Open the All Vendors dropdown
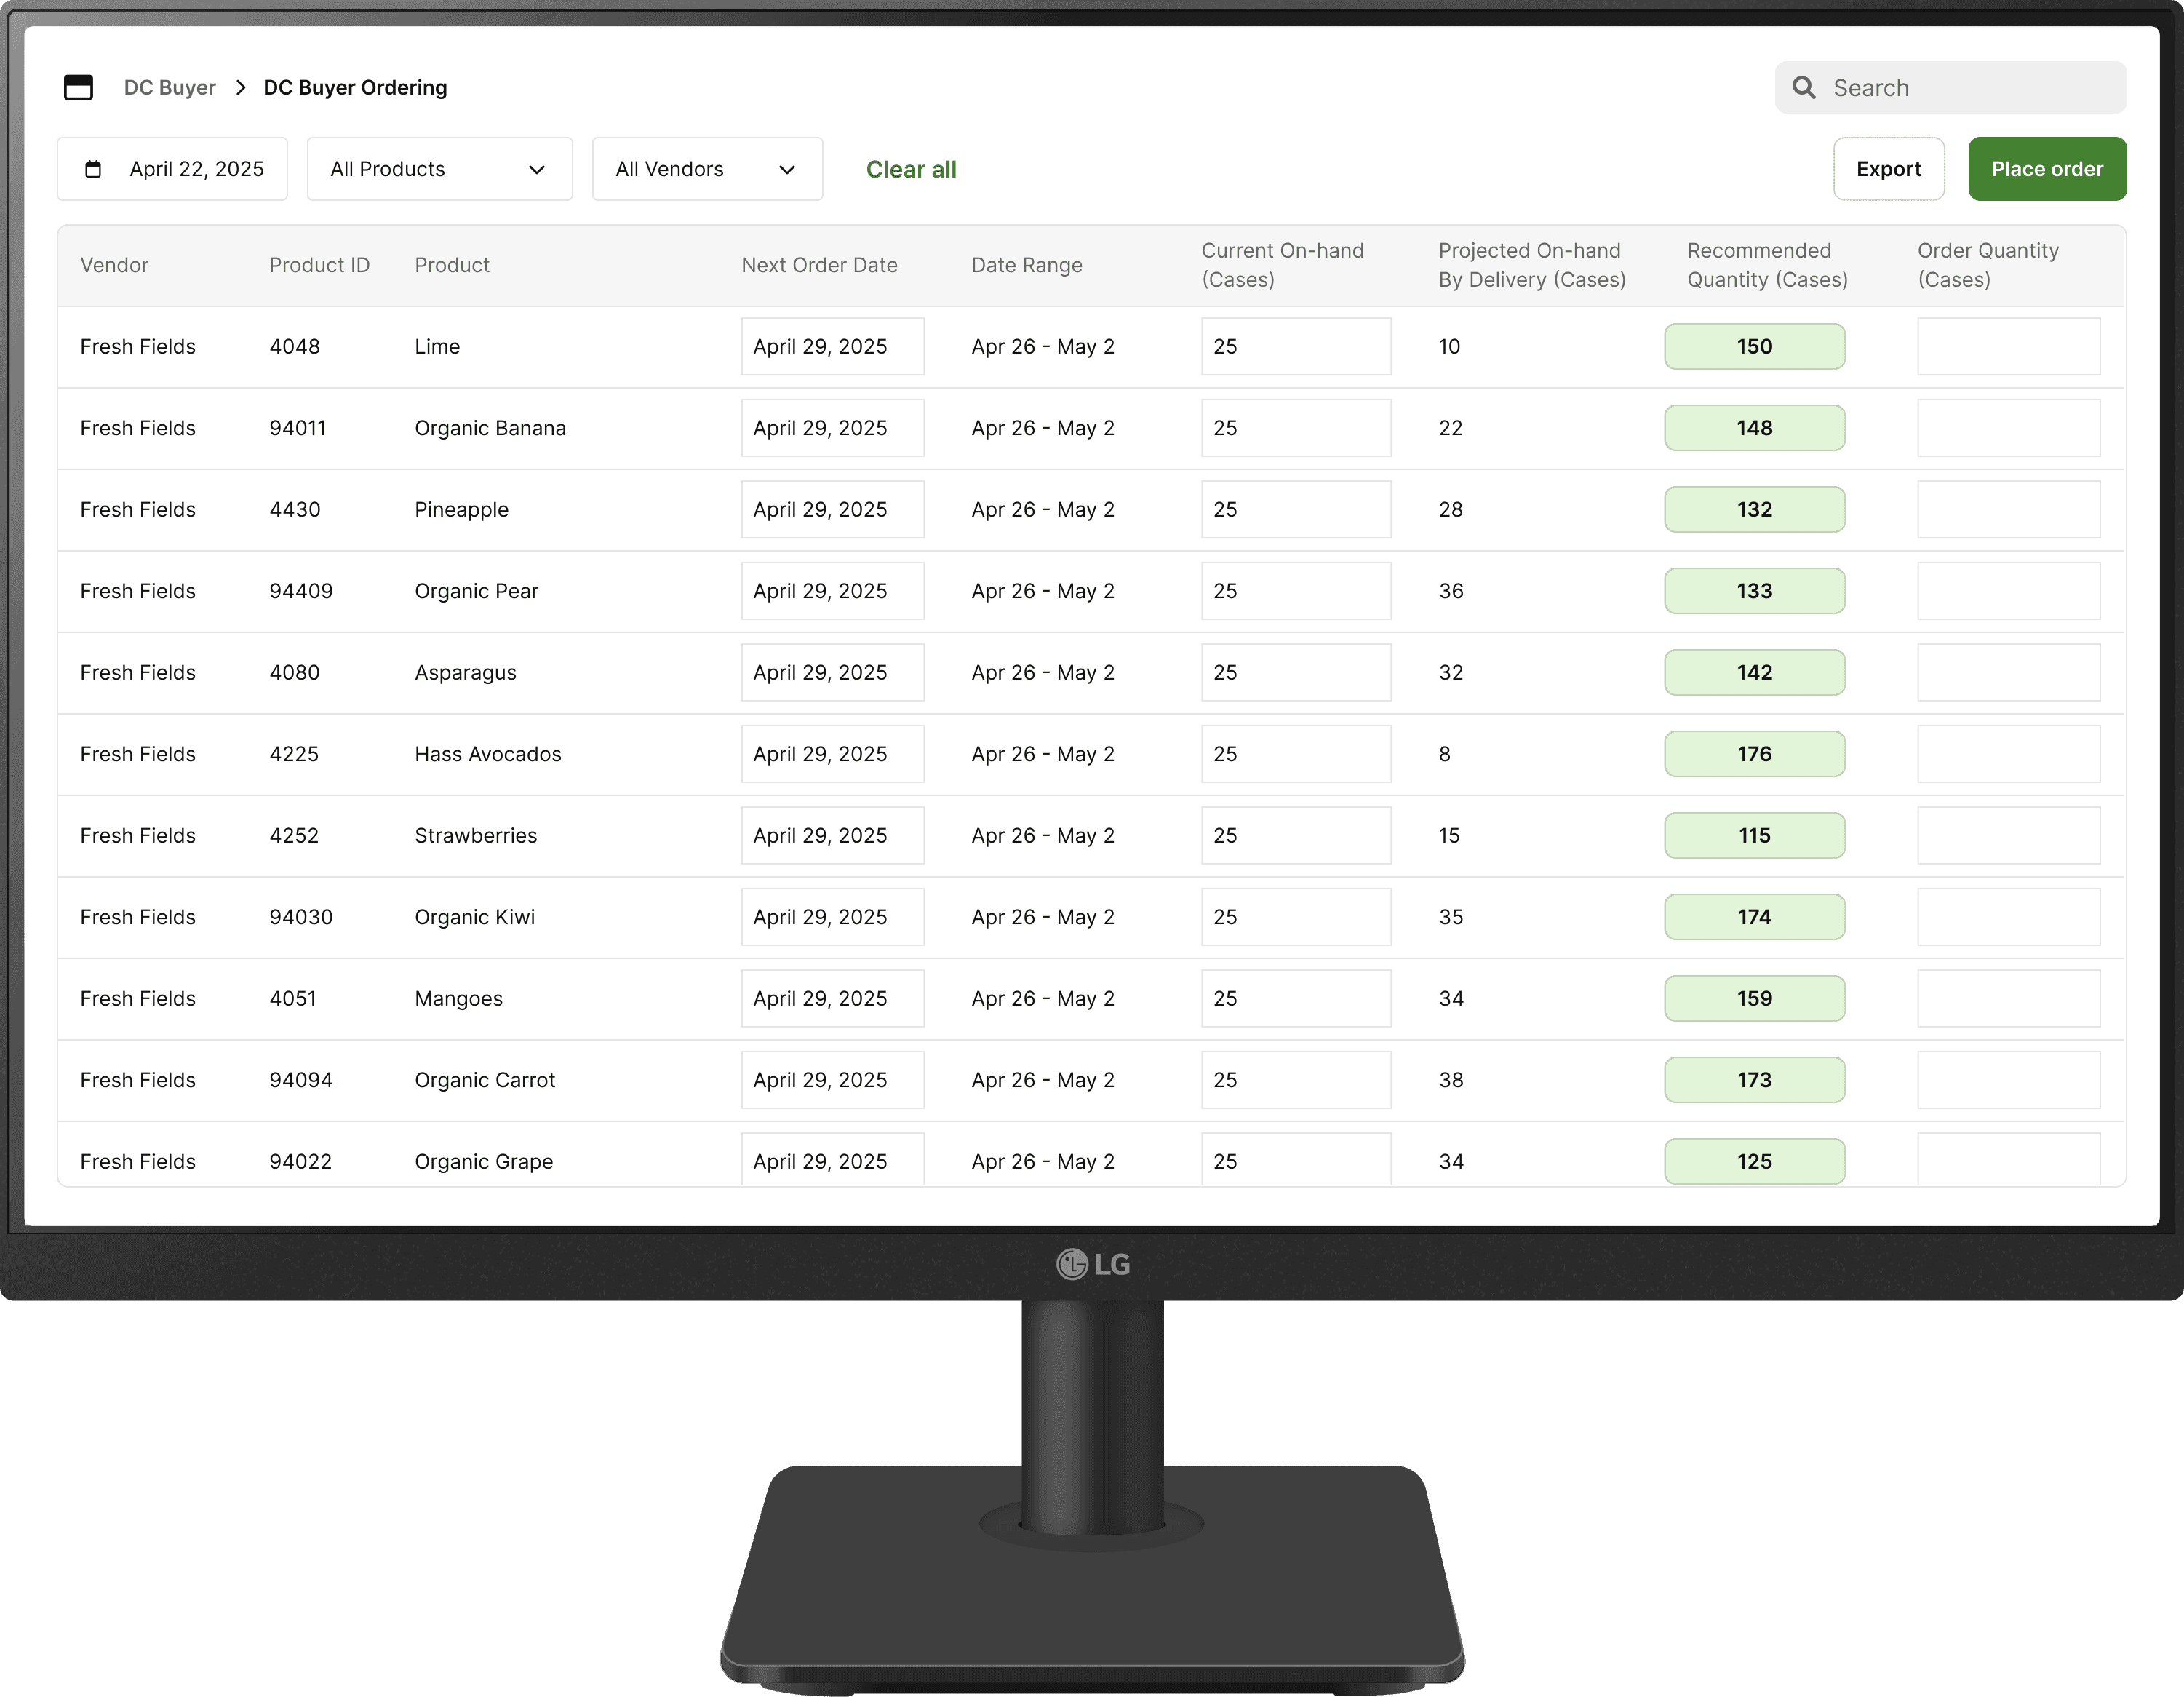The image size is (2184, 1697). coord(707,168)
